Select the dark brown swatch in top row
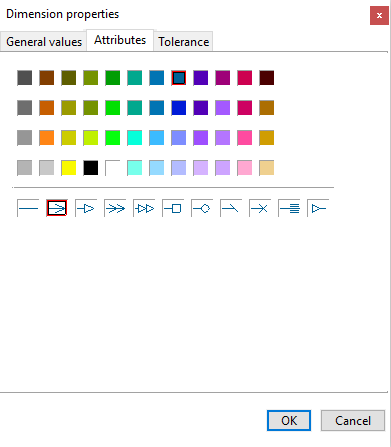This screenshot has height=447, width=391. [47, 78]
